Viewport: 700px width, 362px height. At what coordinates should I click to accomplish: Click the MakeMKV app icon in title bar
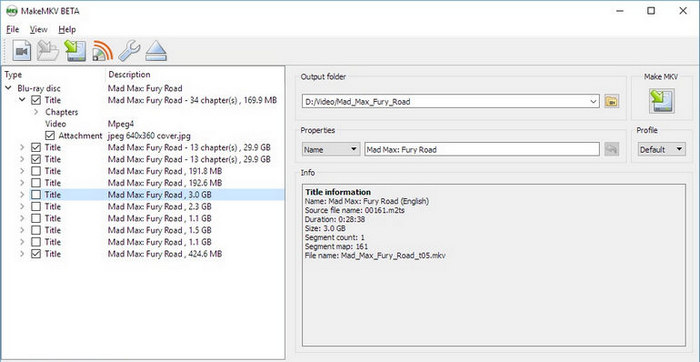(x=12, y=11)
